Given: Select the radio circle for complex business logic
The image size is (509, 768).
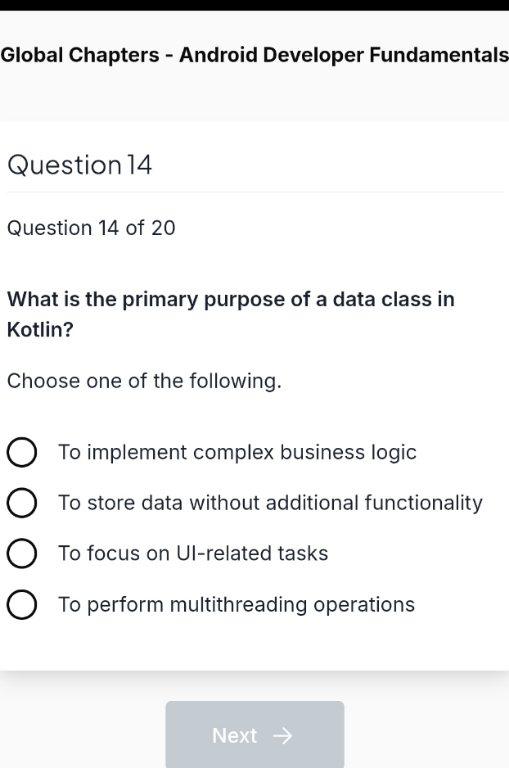Looking at the screenshot, I should click(22, 452).
